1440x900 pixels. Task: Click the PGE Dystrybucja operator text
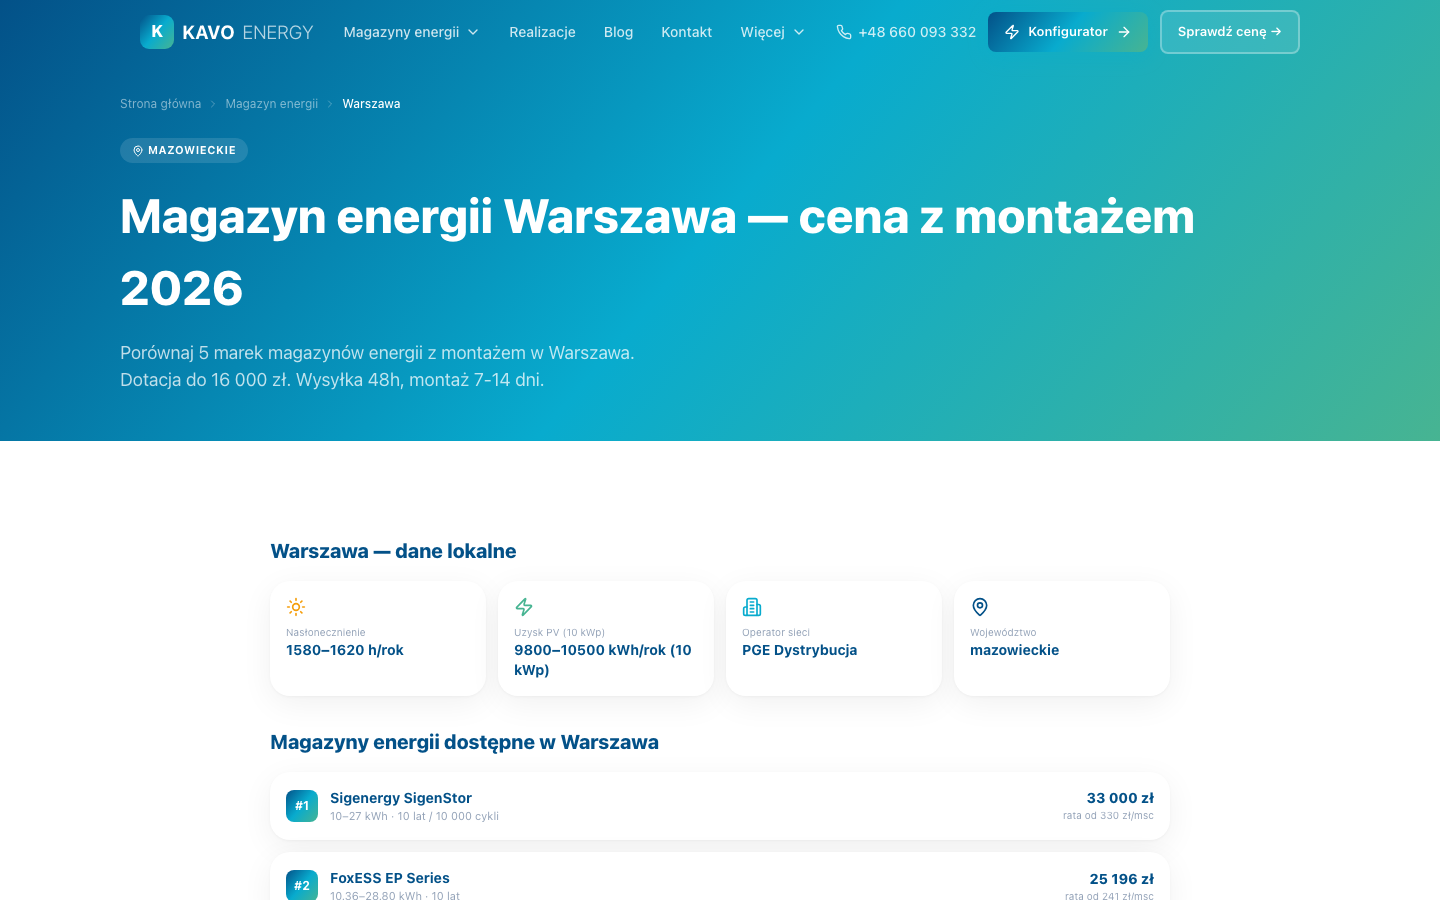pos(799,650)
